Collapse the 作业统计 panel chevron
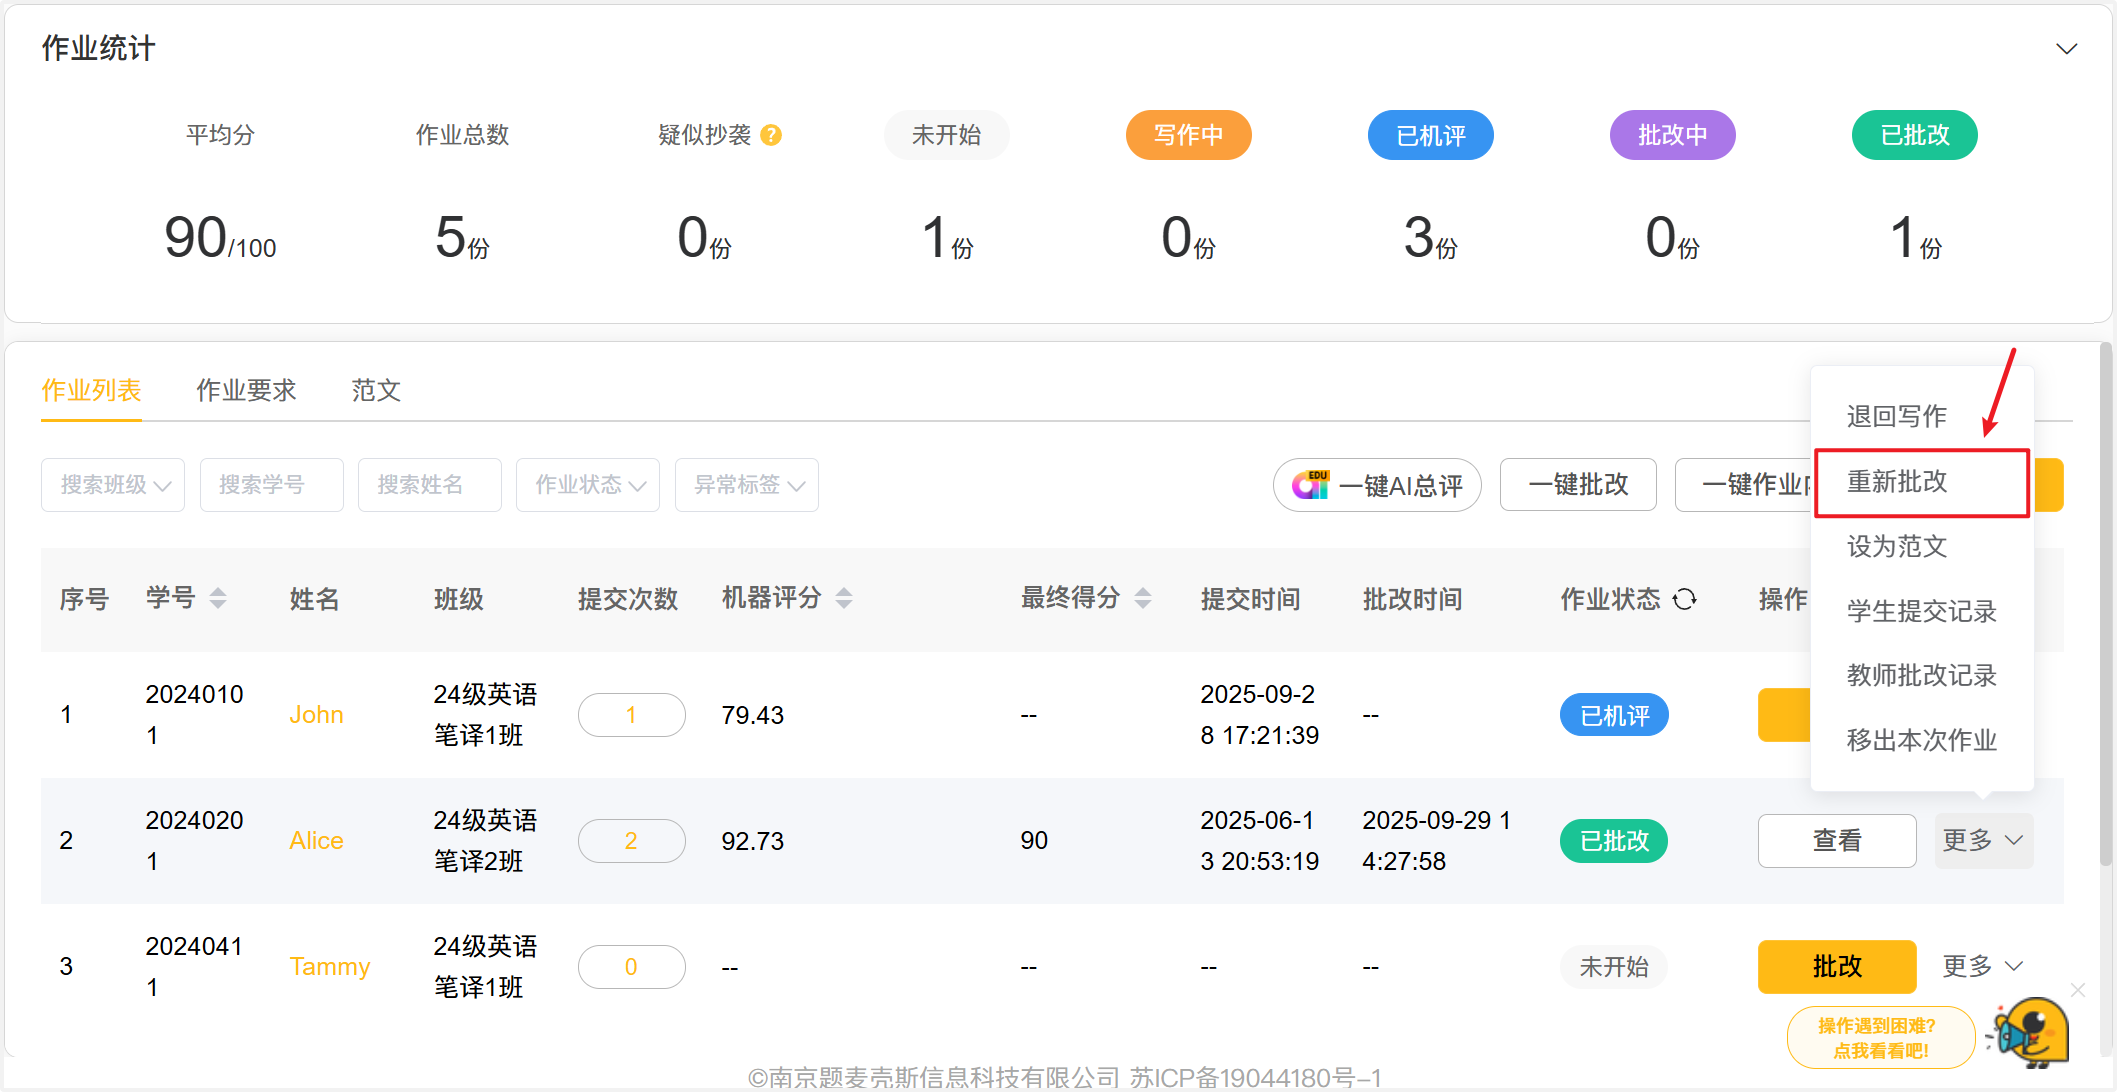Screen dimensions: 2117x1092 click(2066, 49)
